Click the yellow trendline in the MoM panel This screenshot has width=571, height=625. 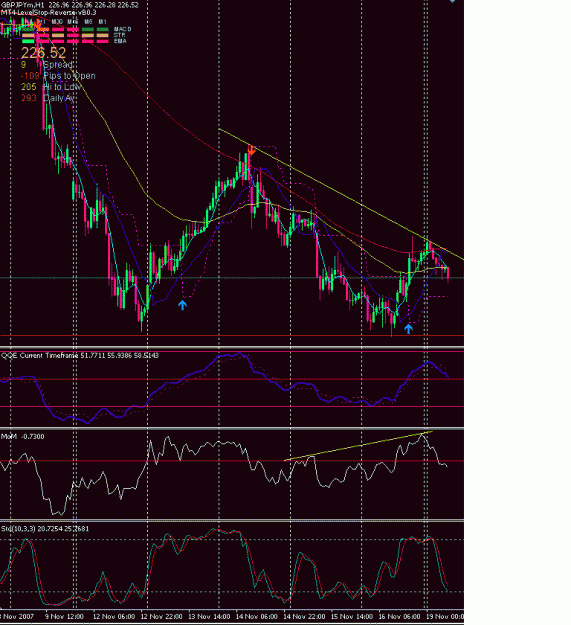358,446
